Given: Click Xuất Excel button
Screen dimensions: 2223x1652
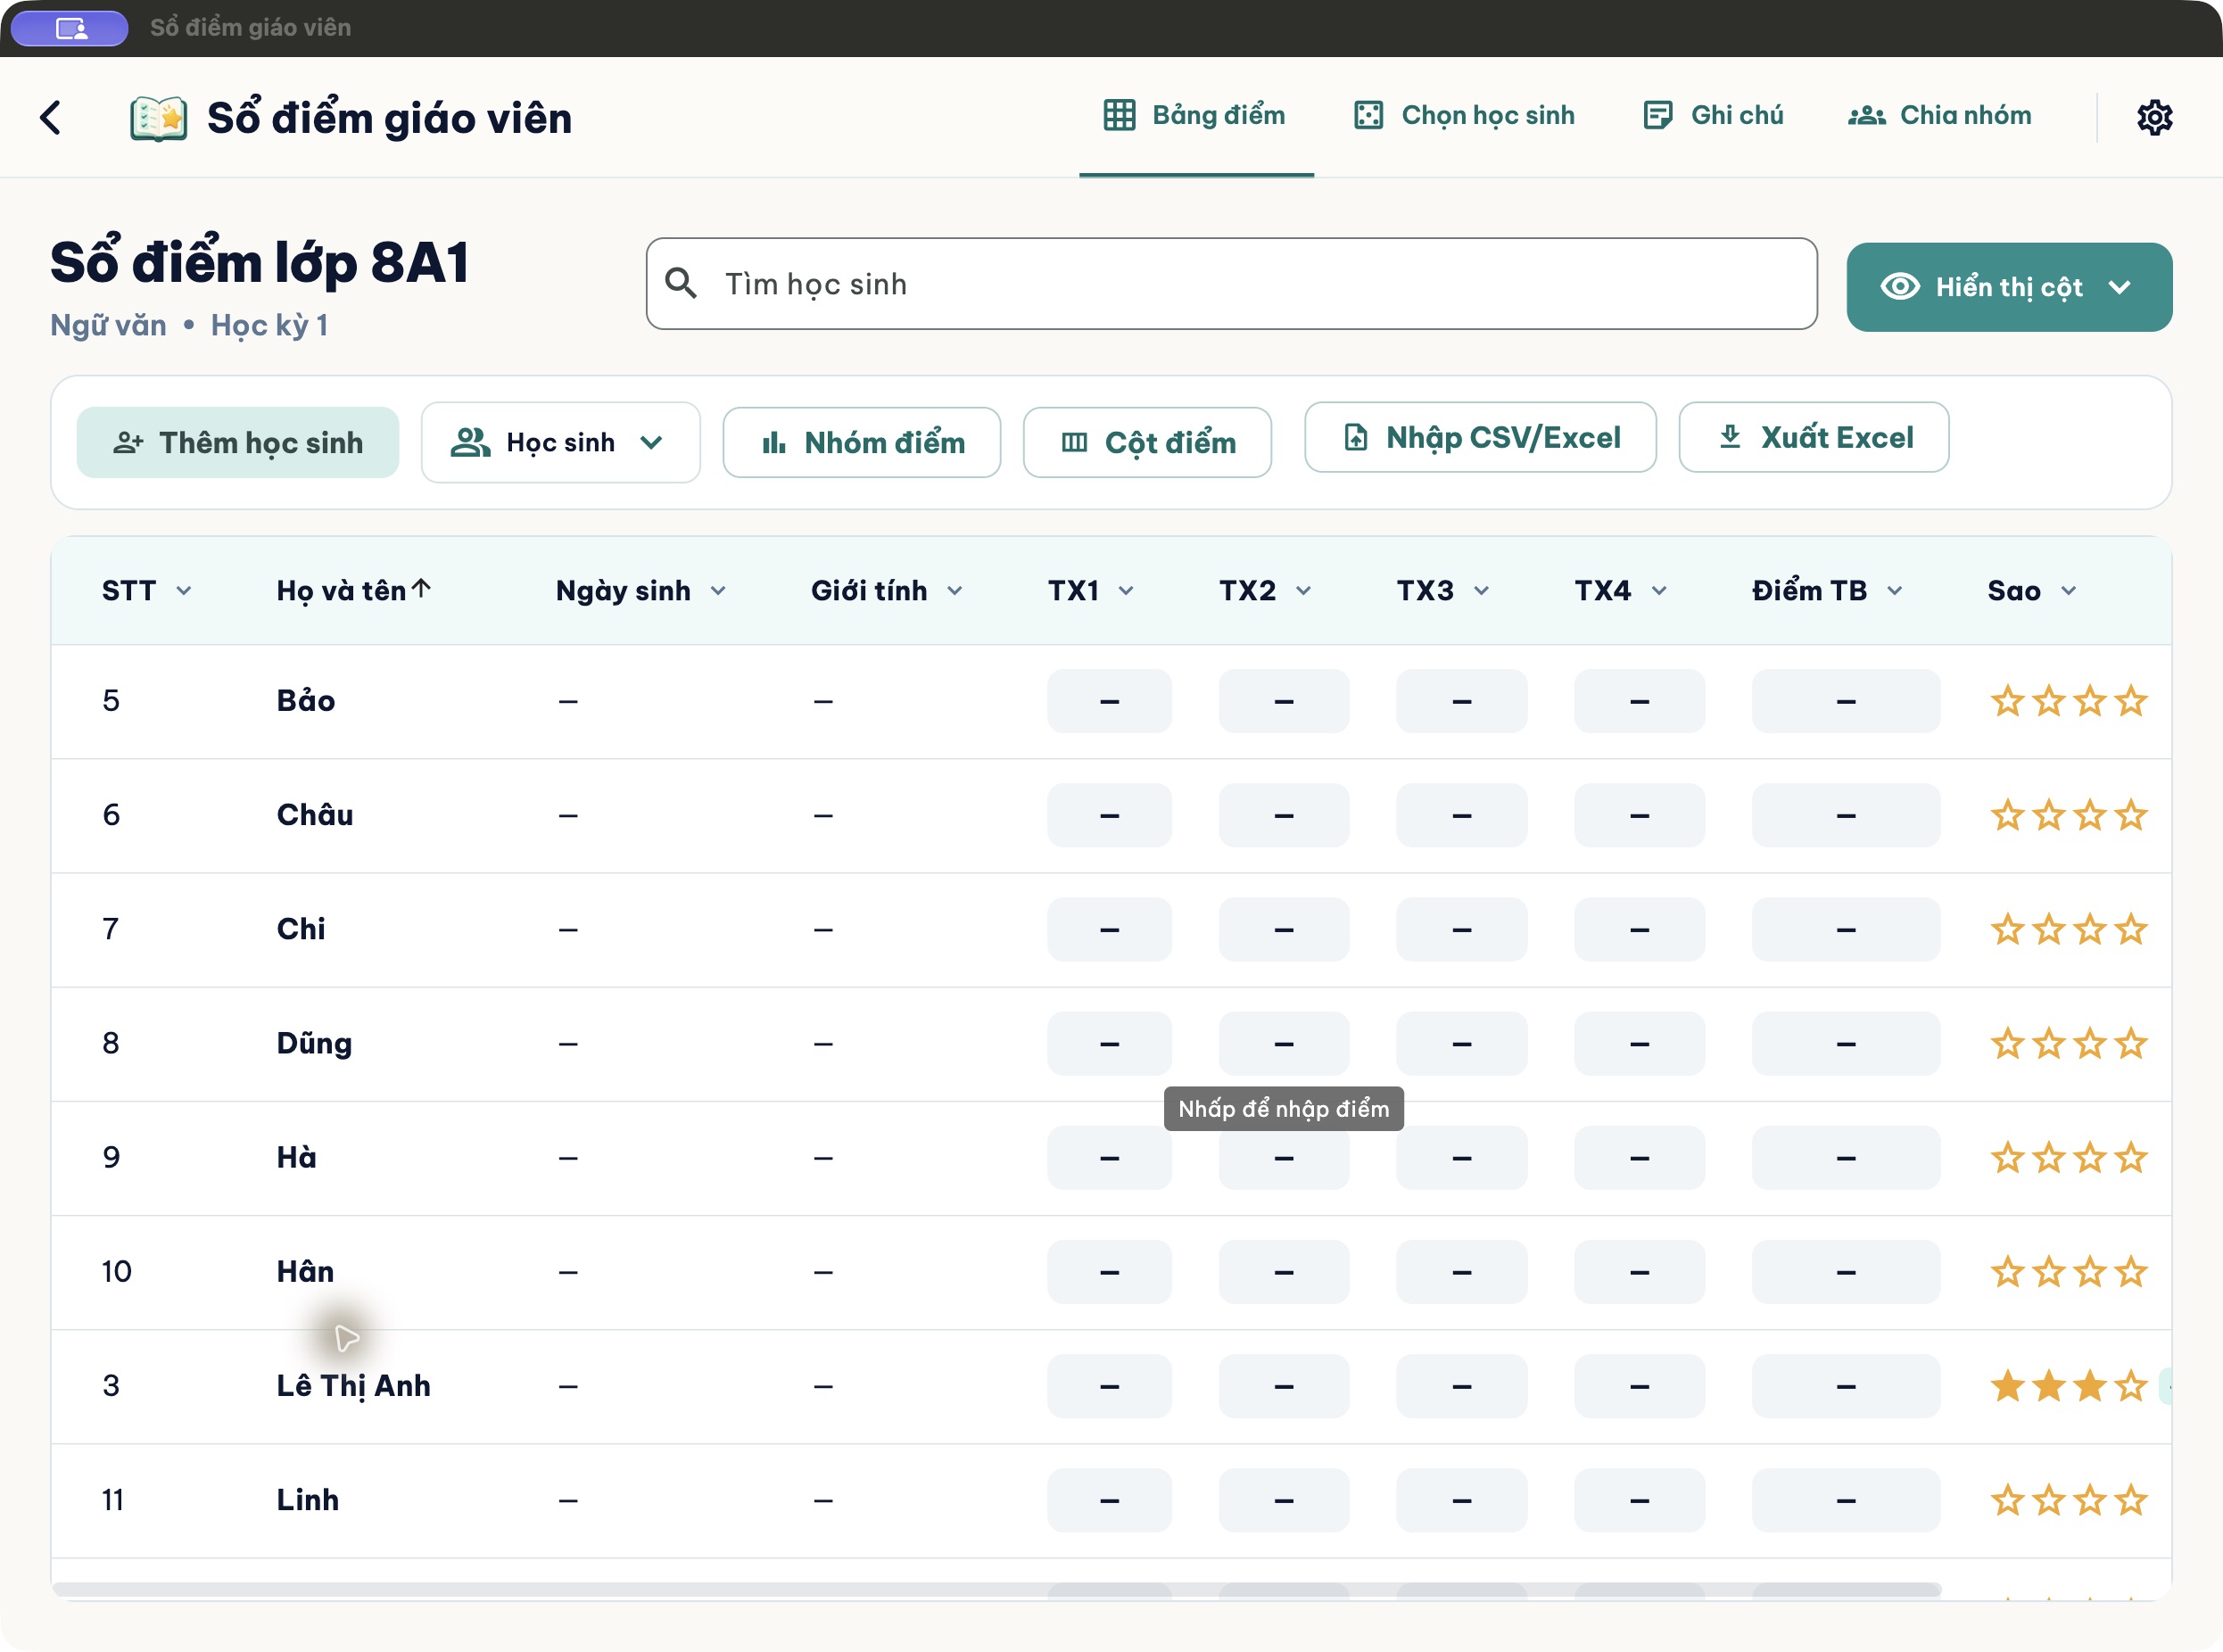Looking at the screenshot, I should [1814, 437].
